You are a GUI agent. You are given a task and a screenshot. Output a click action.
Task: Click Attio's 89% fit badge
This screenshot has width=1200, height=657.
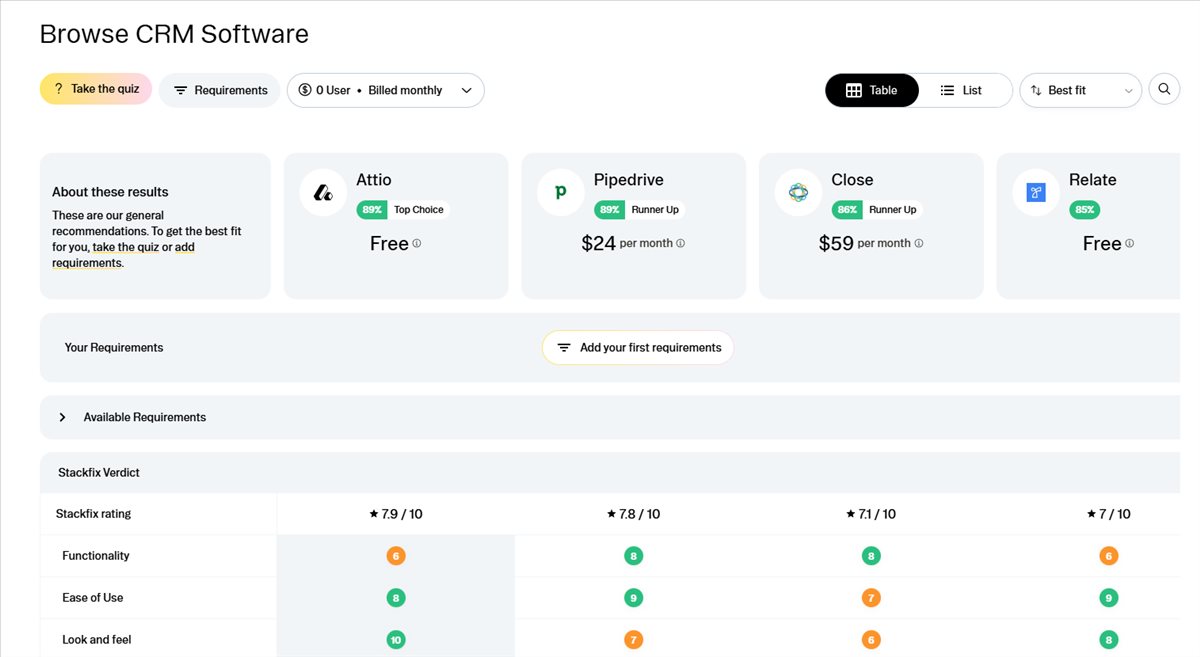click(x=372, y=210)
